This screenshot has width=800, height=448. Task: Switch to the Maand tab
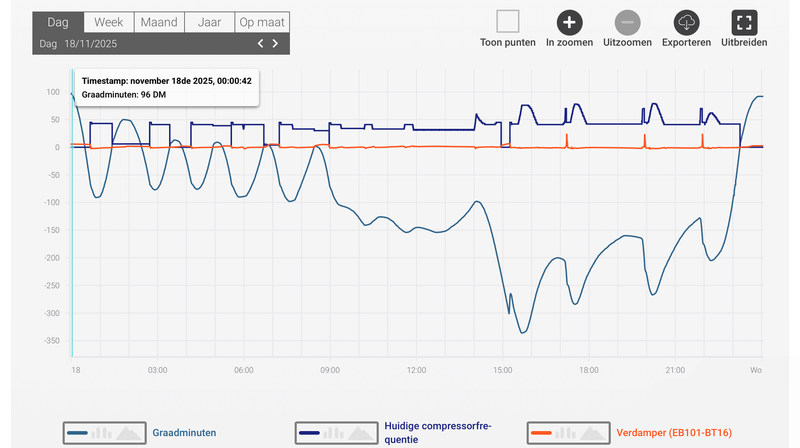point(157,22)
